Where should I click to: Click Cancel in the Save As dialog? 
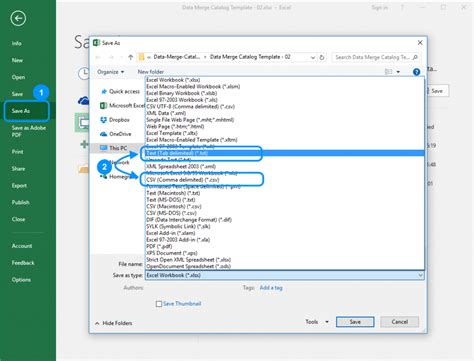point(399,322)
